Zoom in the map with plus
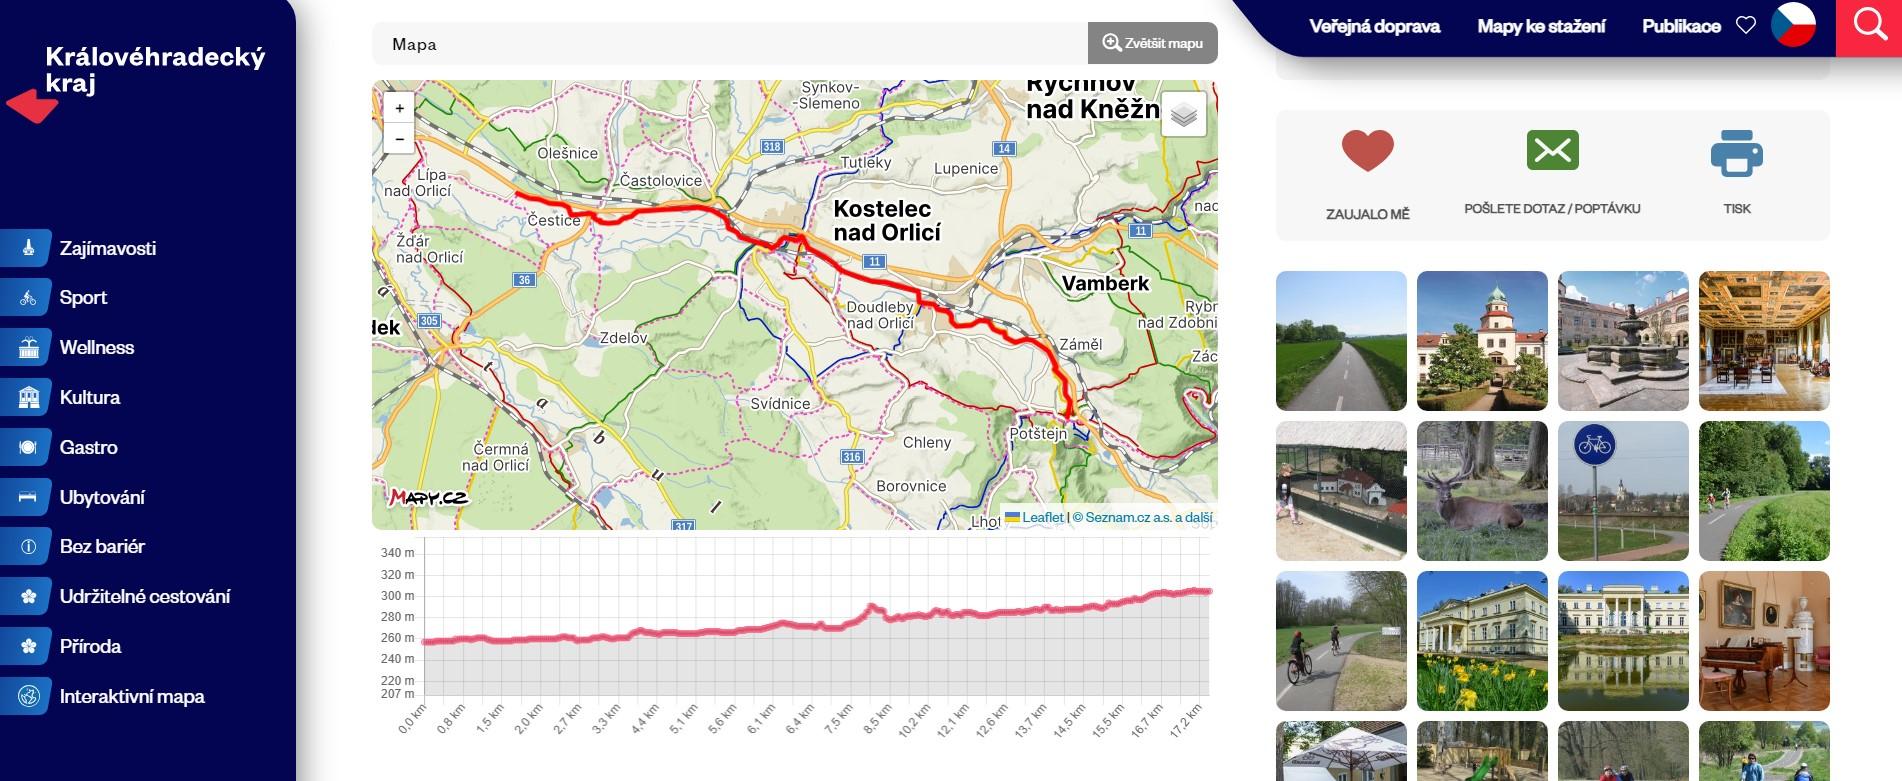Viewport: 1902px width, 781px height. pos(399,108)
